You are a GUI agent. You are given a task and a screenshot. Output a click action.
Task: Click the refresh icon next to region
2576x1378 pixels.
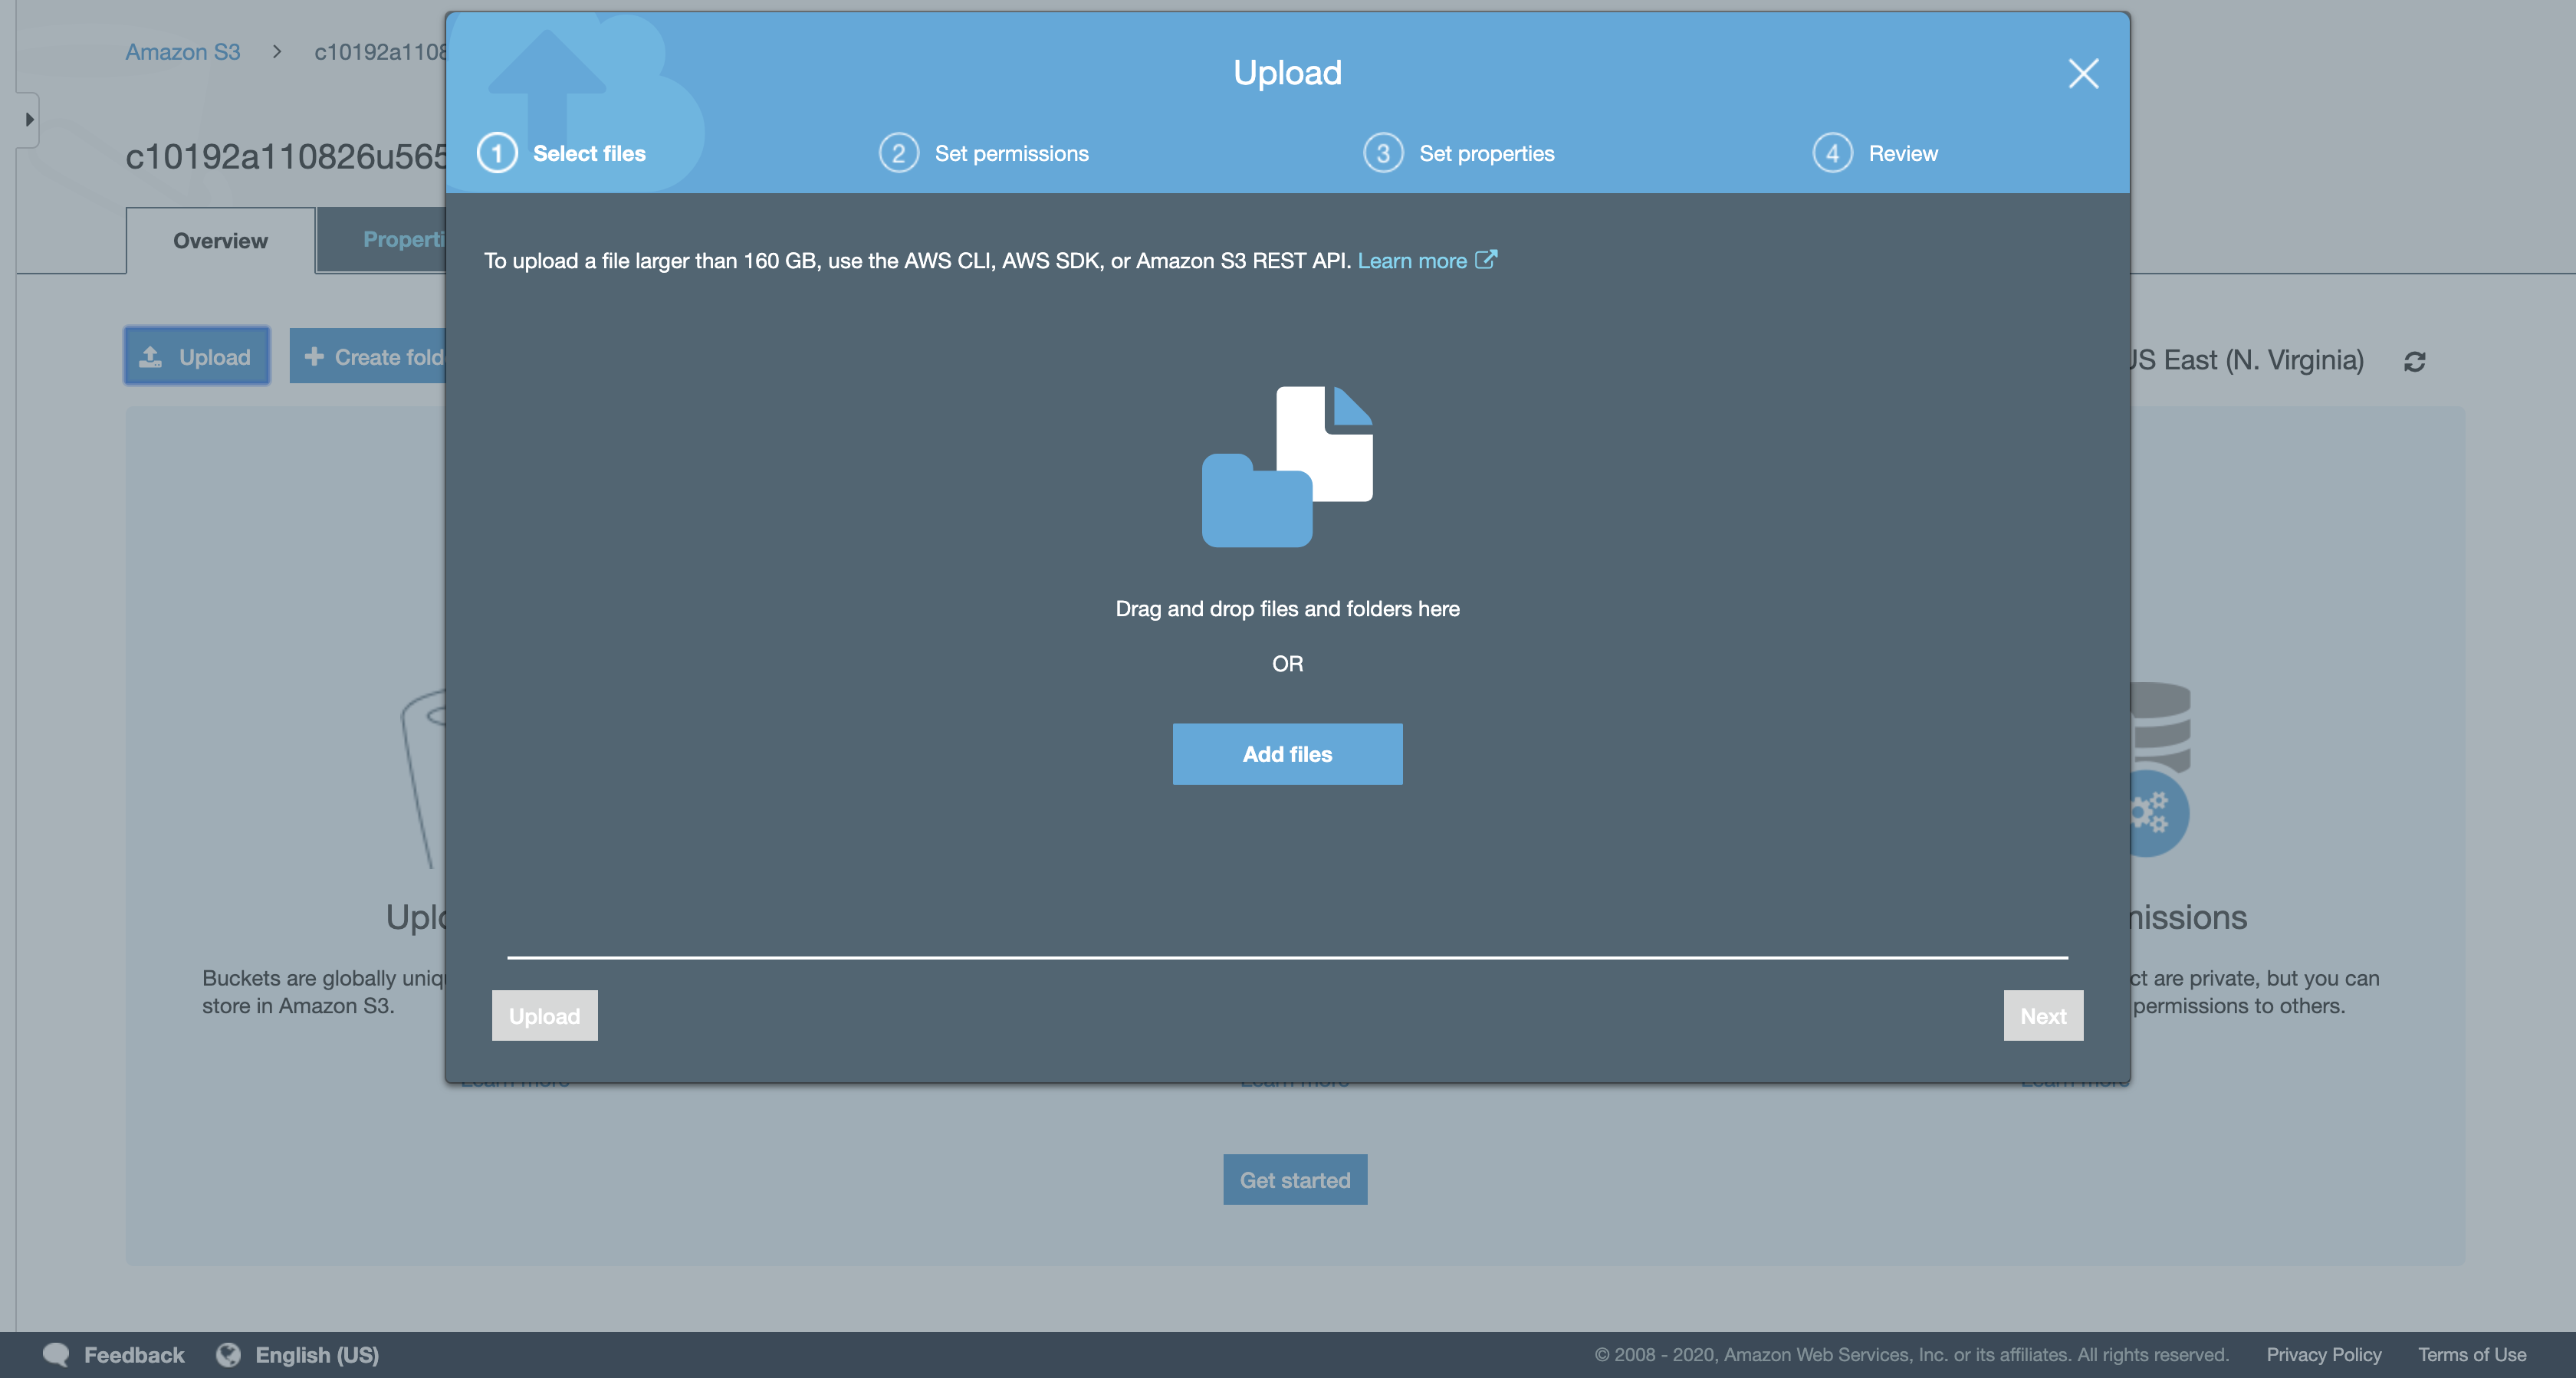tap(2414, 361)
